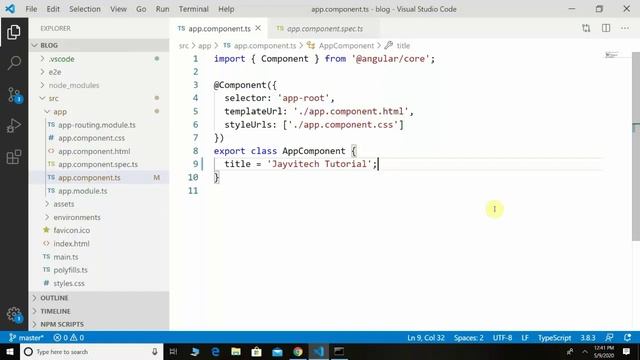Close the app.component.ts tab

(258, 28)
